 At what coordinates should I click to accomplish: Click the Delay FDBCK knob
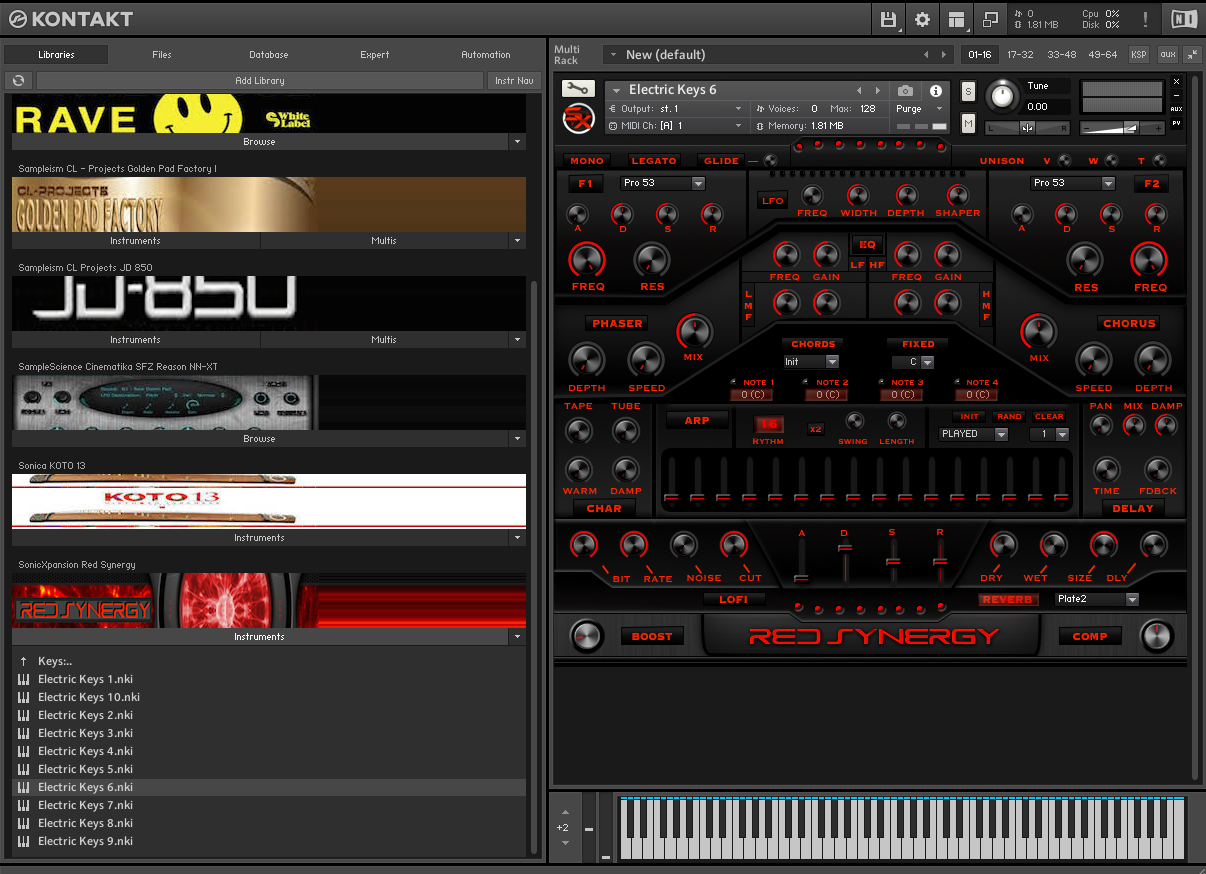1157,470
